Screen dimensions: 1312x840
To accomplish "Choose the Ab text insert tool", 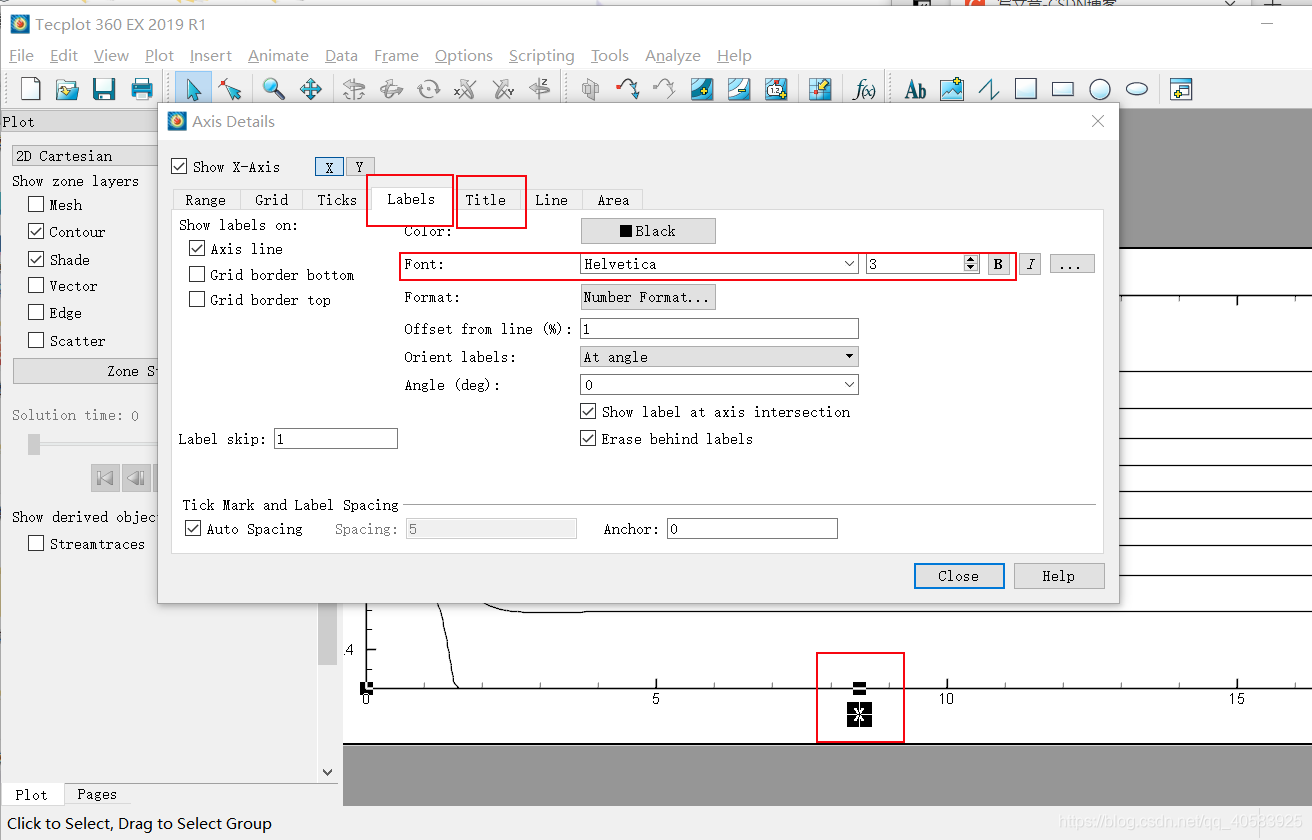I will [x=915, y=89].
